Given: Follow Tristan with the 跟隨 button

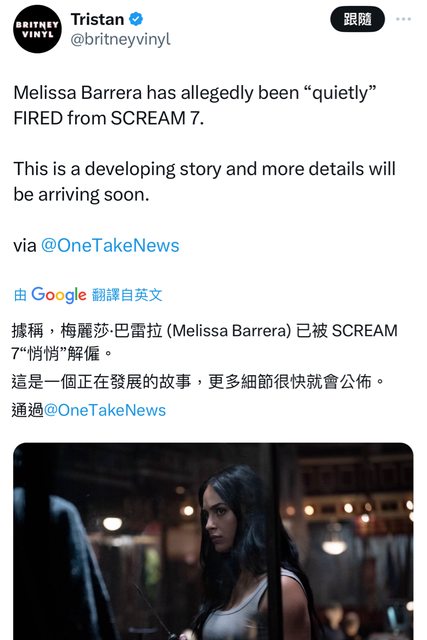Looking at the screenshot, I should pos(357,19).
